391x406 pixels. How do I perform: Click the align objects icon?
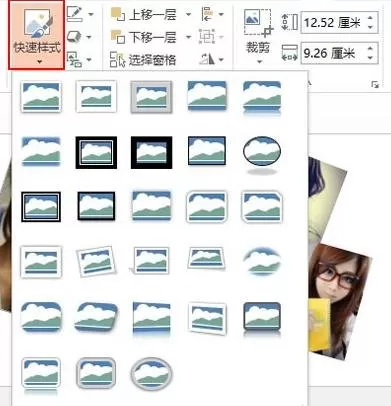[x=207, y=14]
